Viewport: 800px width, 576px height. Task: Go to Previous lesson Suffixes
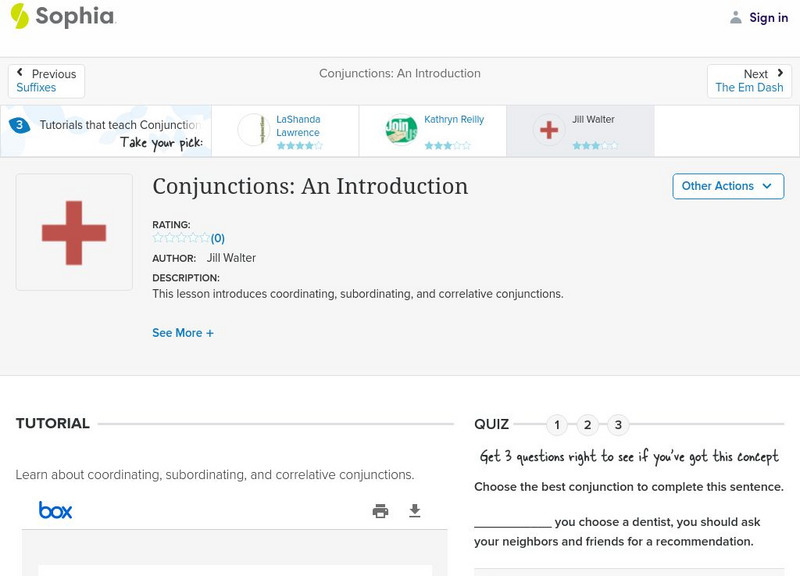point(46,81)
